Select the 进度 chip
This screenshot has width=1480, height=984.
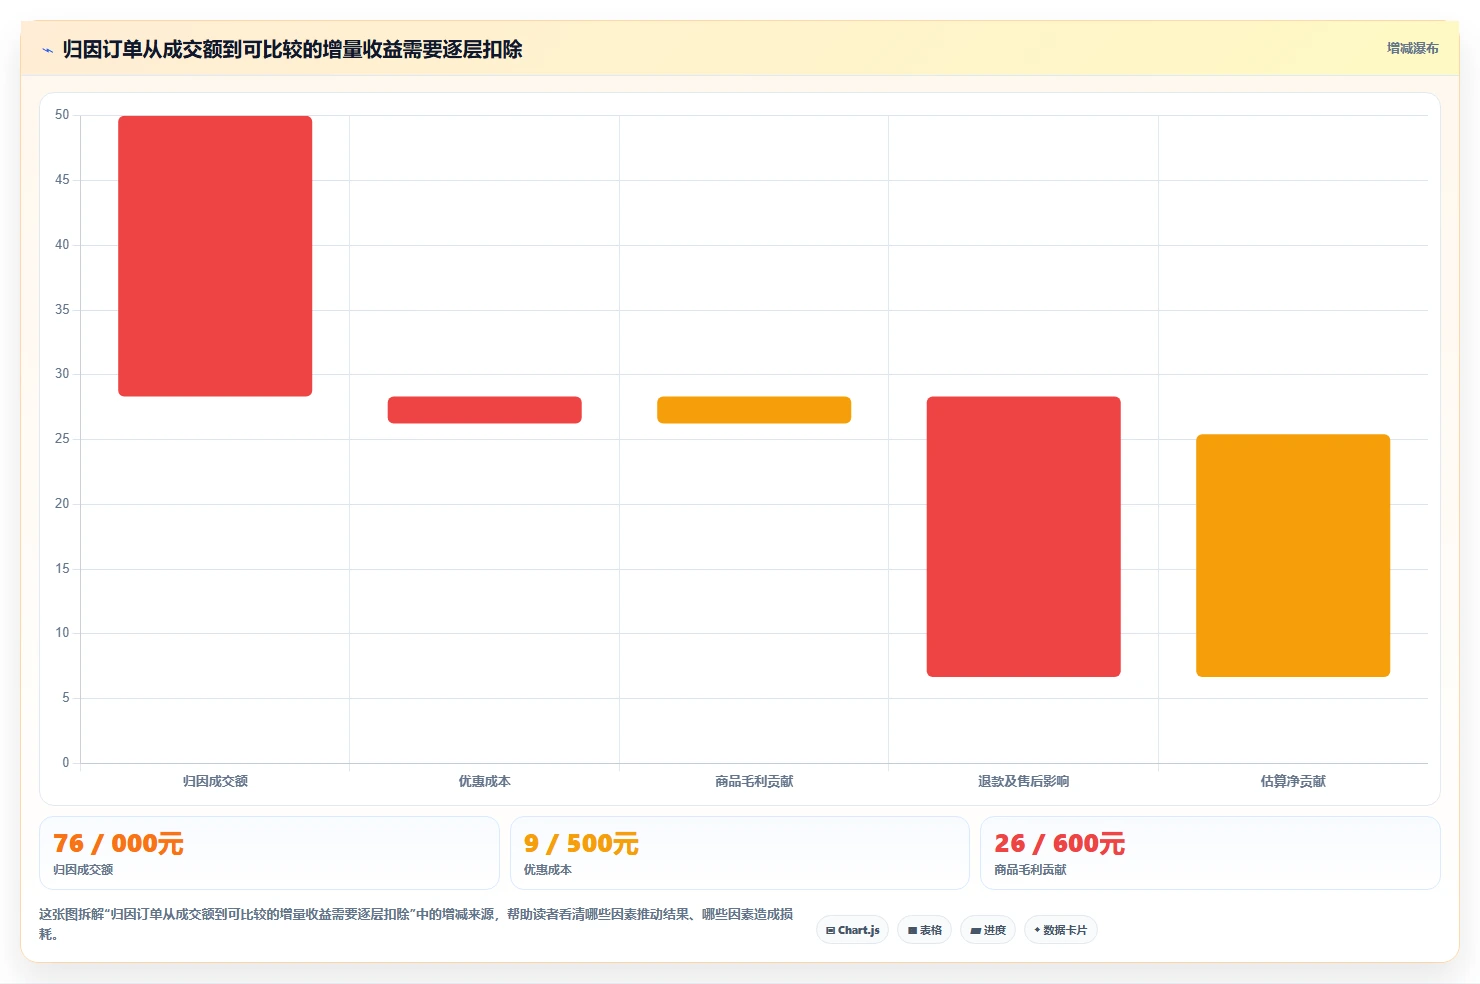988,930
